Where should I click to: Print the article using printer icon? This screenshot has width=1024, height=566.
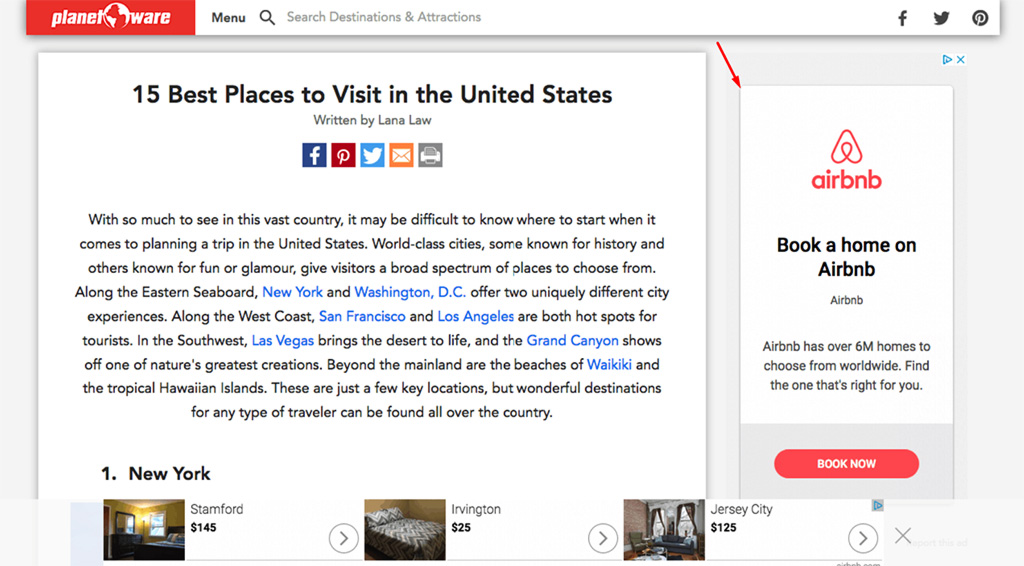click(430, 155)
